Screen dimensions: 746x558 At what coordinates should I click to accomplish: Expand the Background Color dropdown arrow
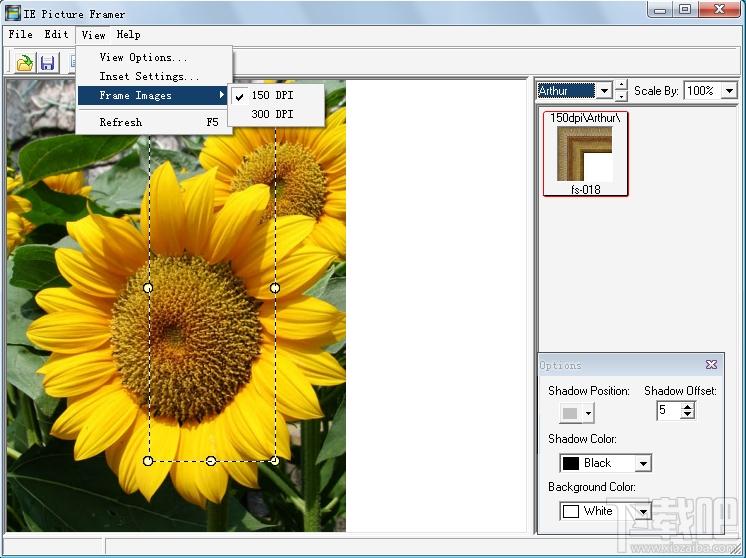coord(643,511)
